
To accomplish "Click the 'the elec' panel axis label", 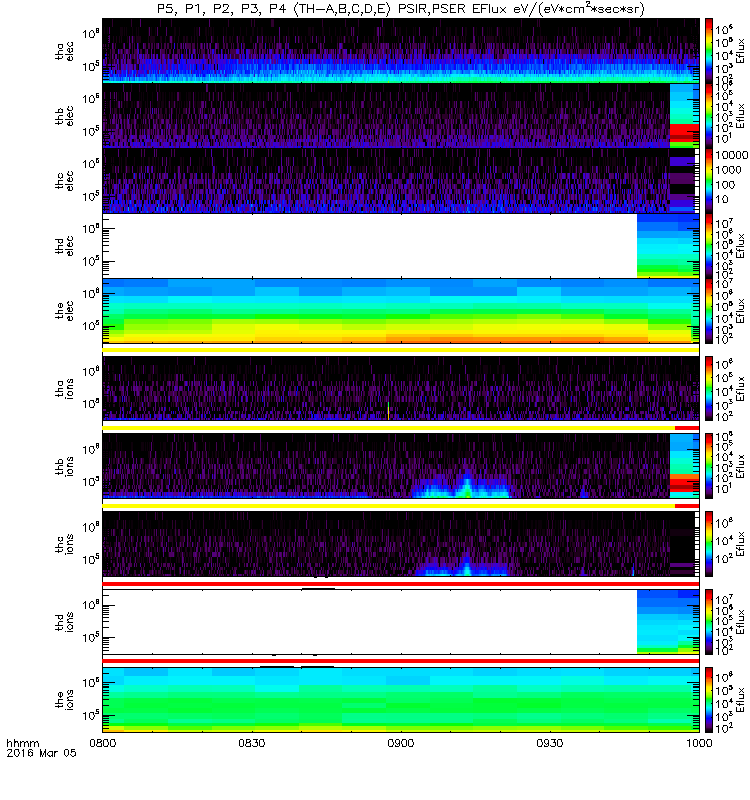I will tap(64, 311).
